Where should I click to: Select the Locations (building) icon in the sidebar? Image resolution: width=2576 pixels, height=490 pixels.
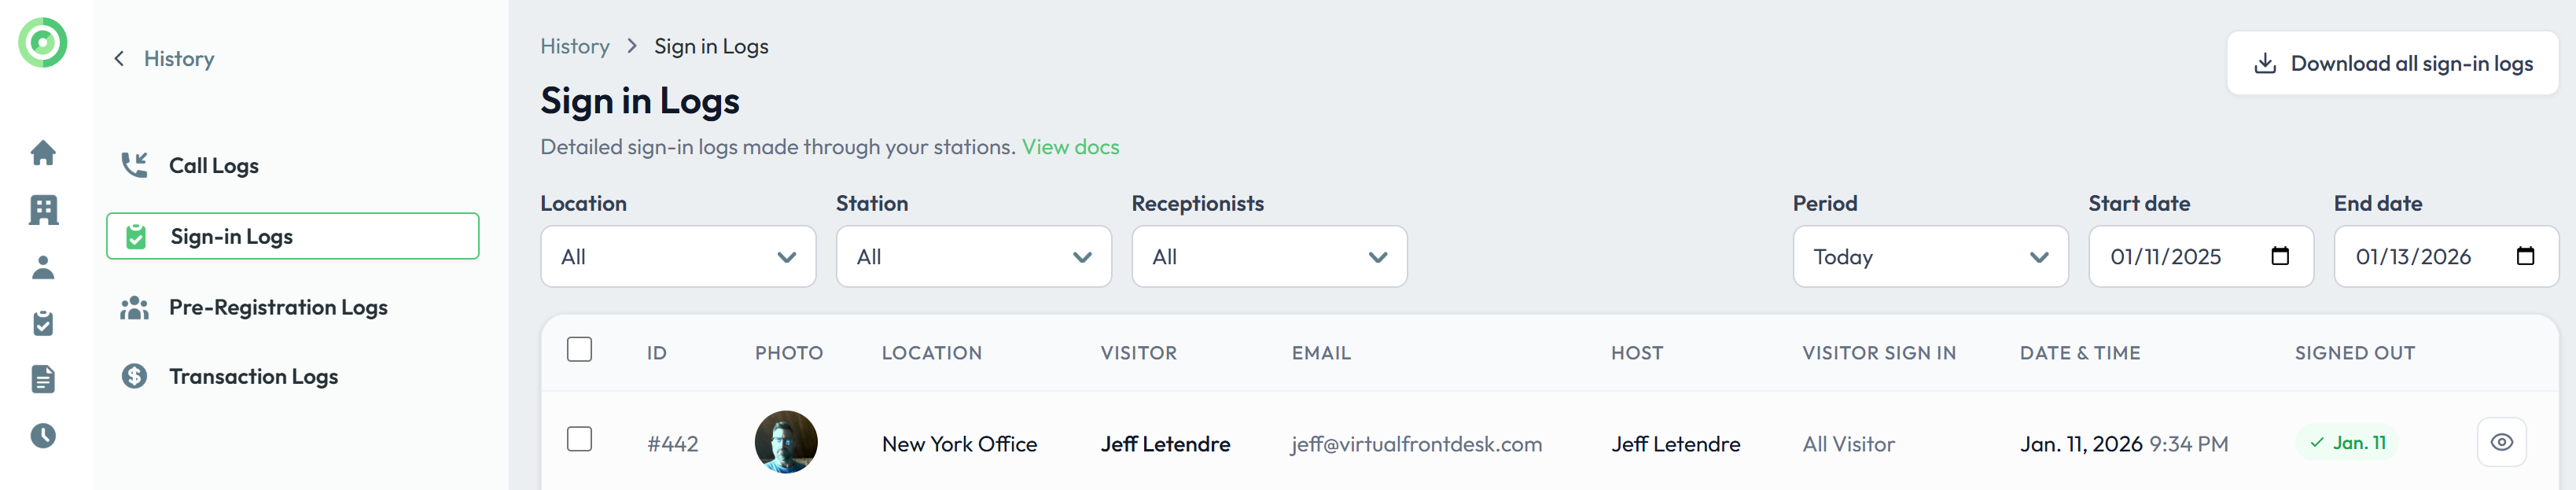43,210
